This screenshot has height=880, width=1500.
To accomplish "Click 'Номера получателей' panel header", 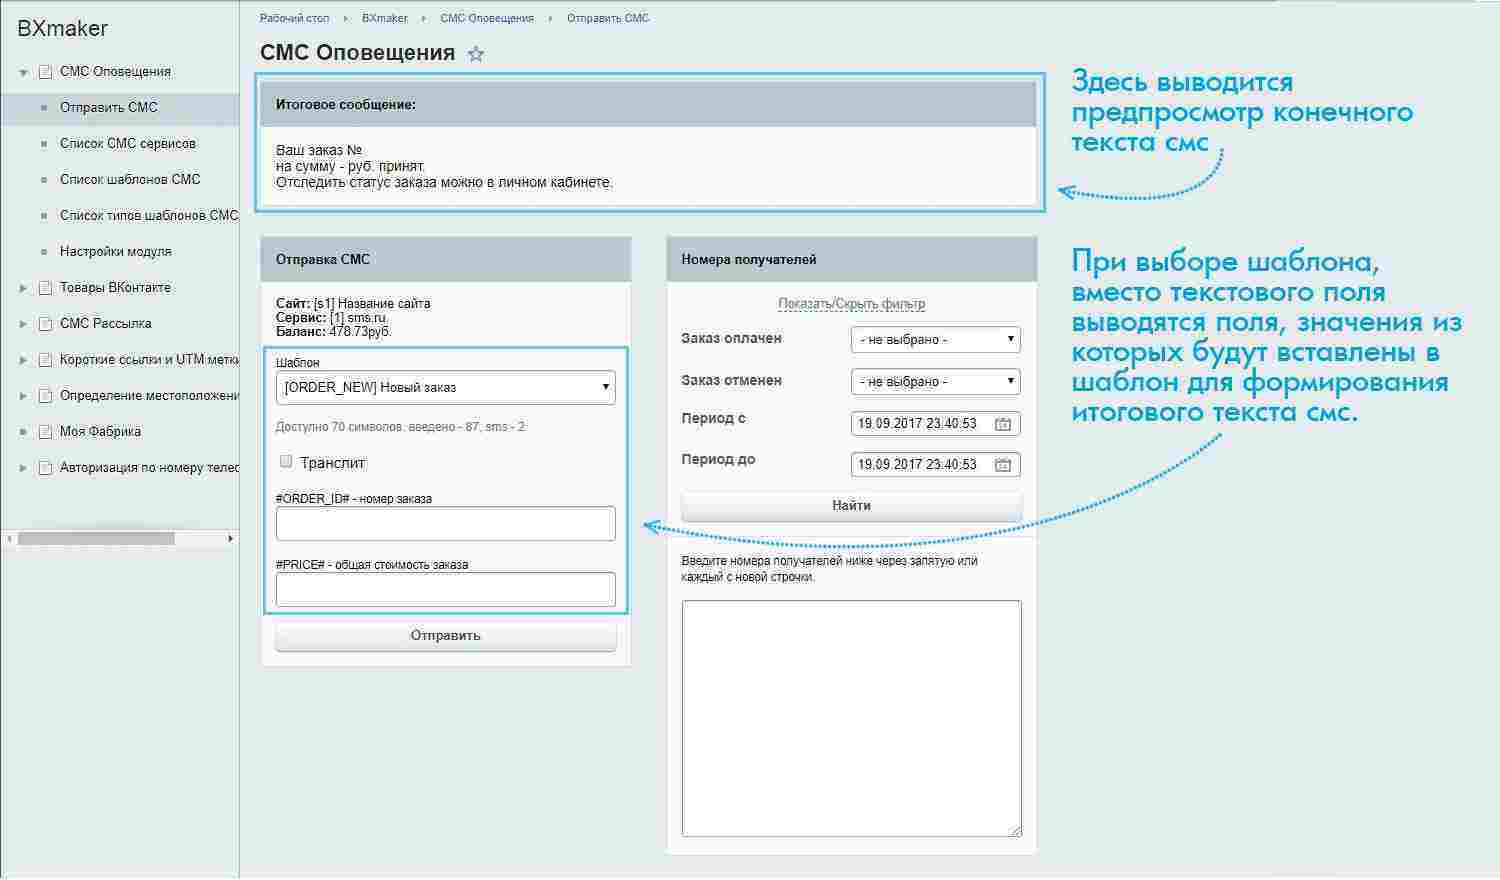I will point(749,260).
